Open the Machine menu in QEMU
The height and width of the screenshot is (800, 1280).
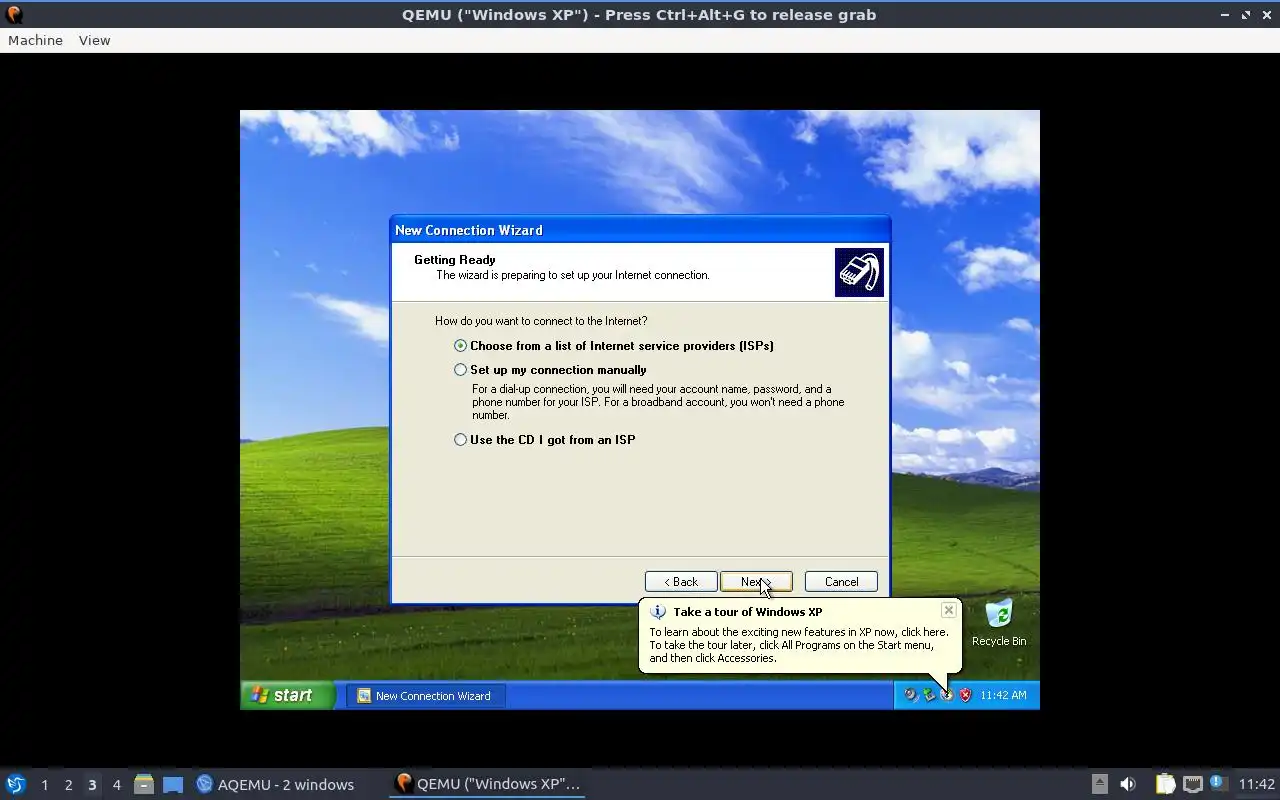(x=35, y=40)
